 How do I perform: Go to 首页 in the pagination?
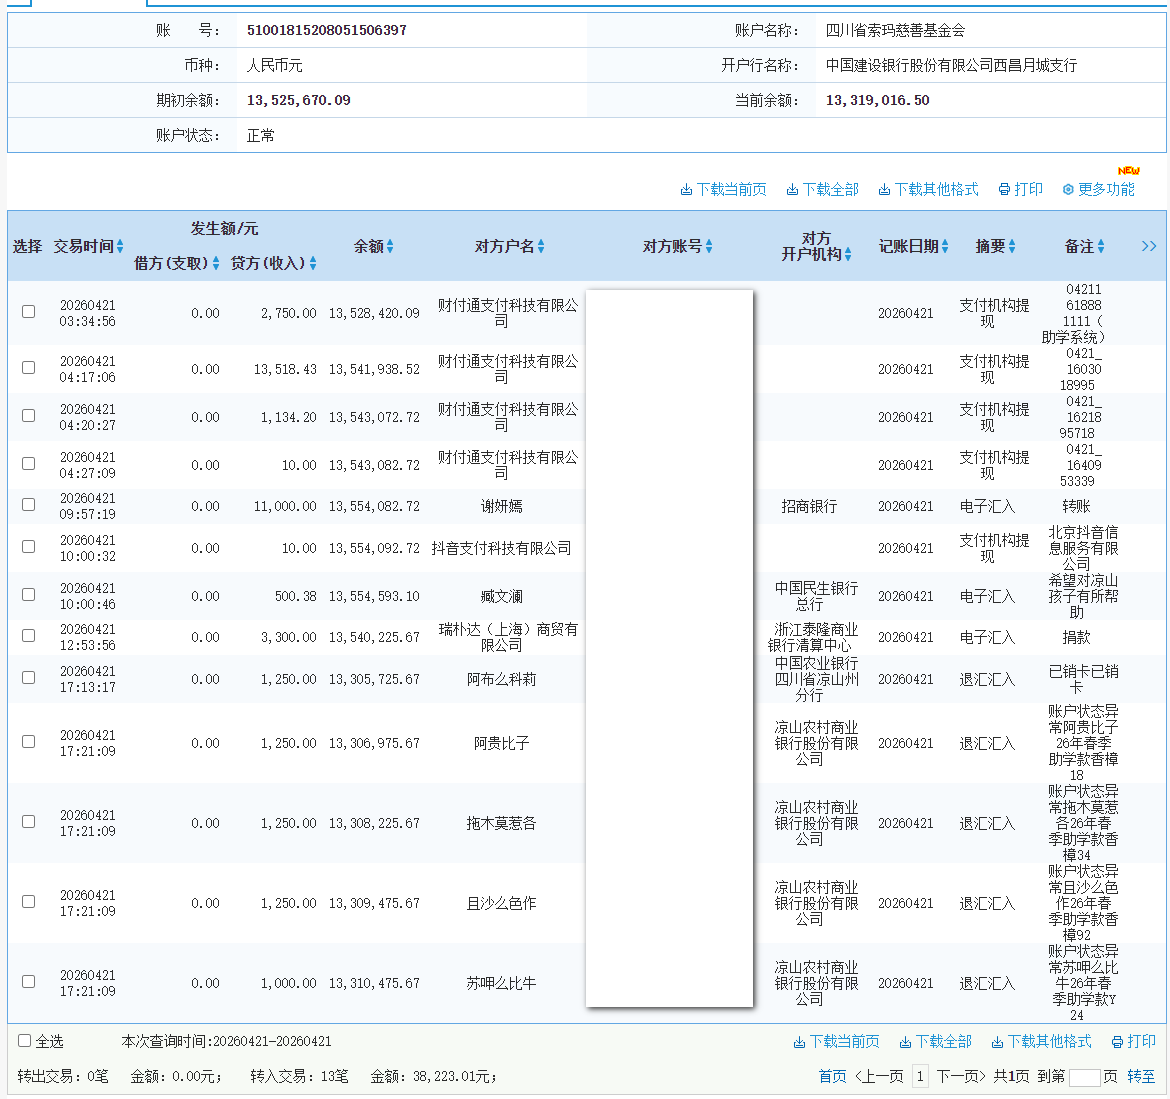(832, 1077)
